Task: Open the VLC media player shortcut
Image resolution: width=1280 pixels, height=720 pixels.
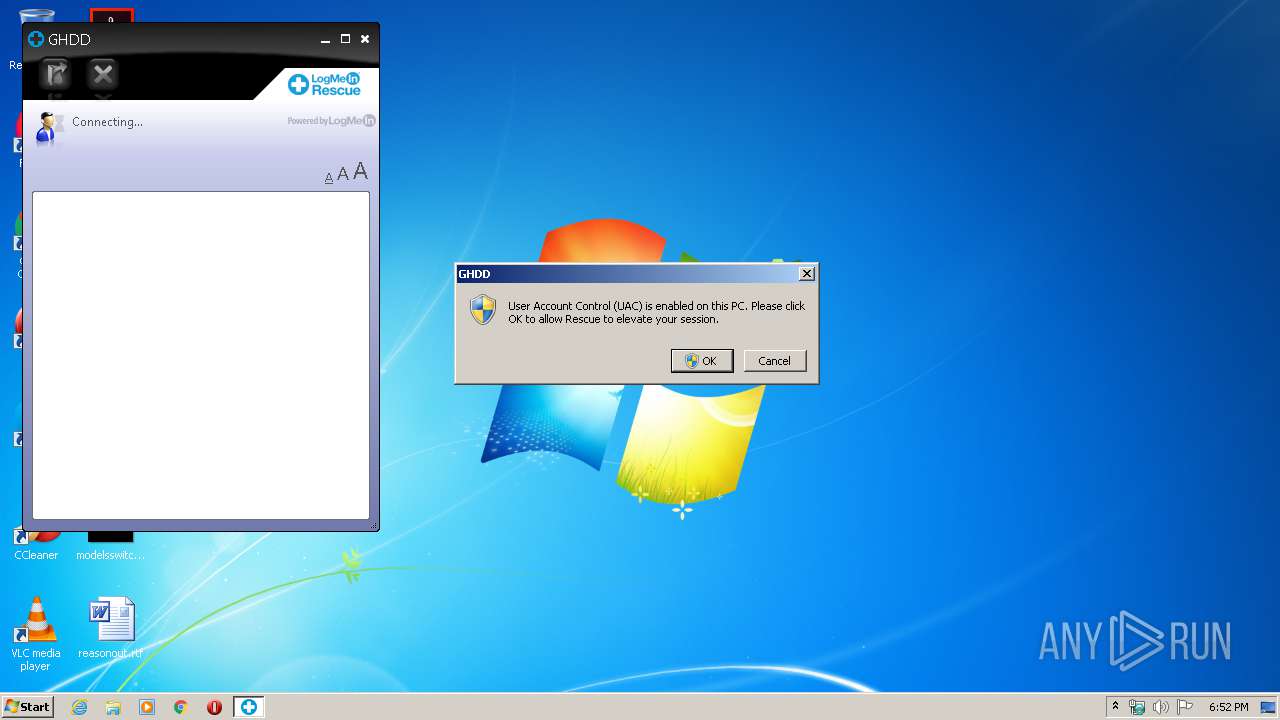Action: pyautogui.click(x=35, y=633)
